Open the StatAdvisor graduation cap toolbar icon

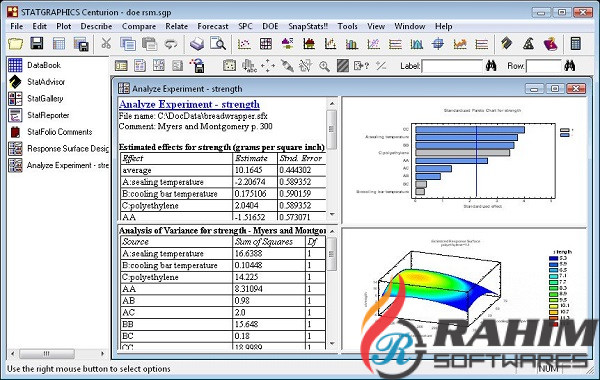click(507, 44)
